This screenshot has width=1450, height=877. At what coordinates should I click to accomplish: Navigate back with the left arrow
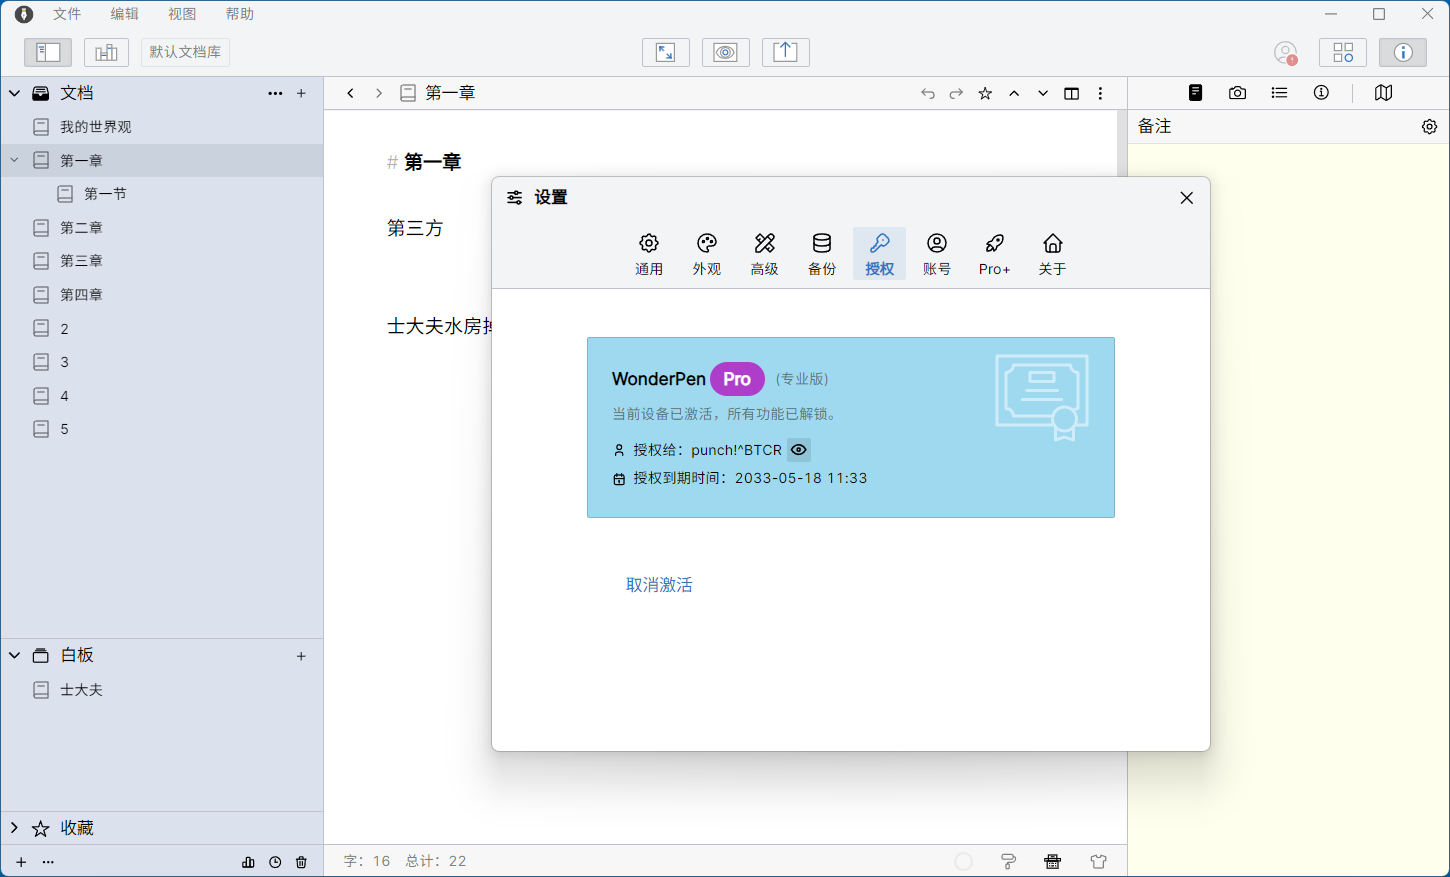pos(350,93)
